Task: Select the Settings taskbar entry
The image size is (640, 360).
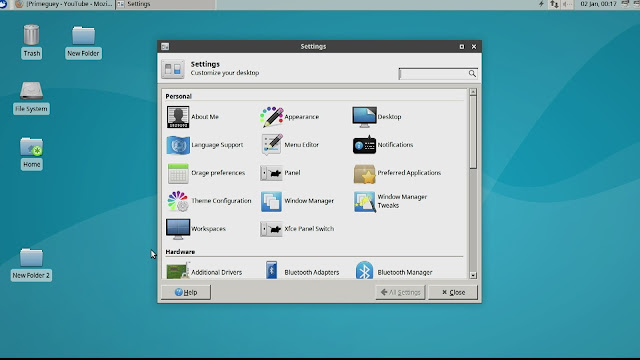Action: pyautogui.click(x=165, y=4)
